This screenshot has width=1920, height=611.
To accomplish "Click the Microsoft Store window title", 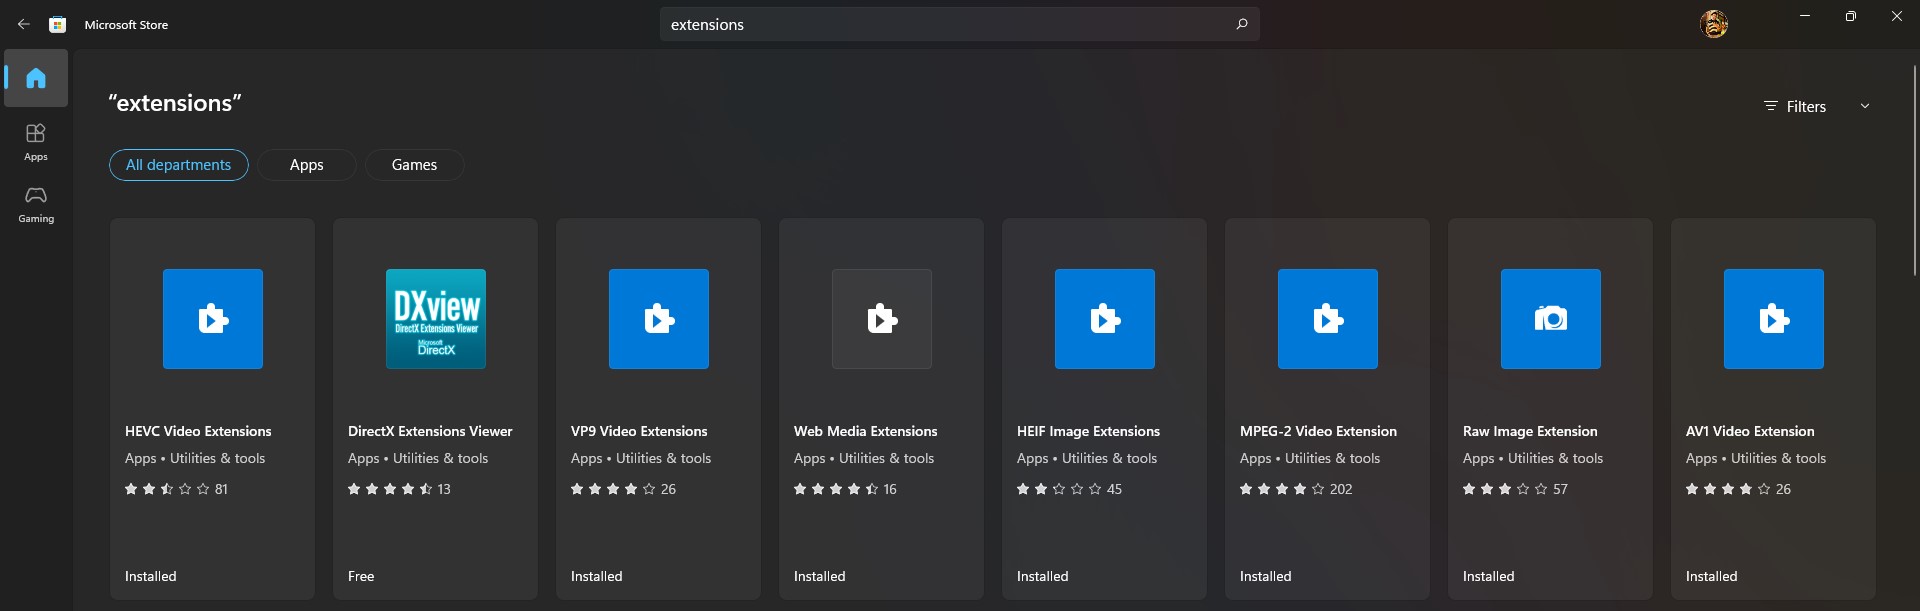I will (126, 24).
